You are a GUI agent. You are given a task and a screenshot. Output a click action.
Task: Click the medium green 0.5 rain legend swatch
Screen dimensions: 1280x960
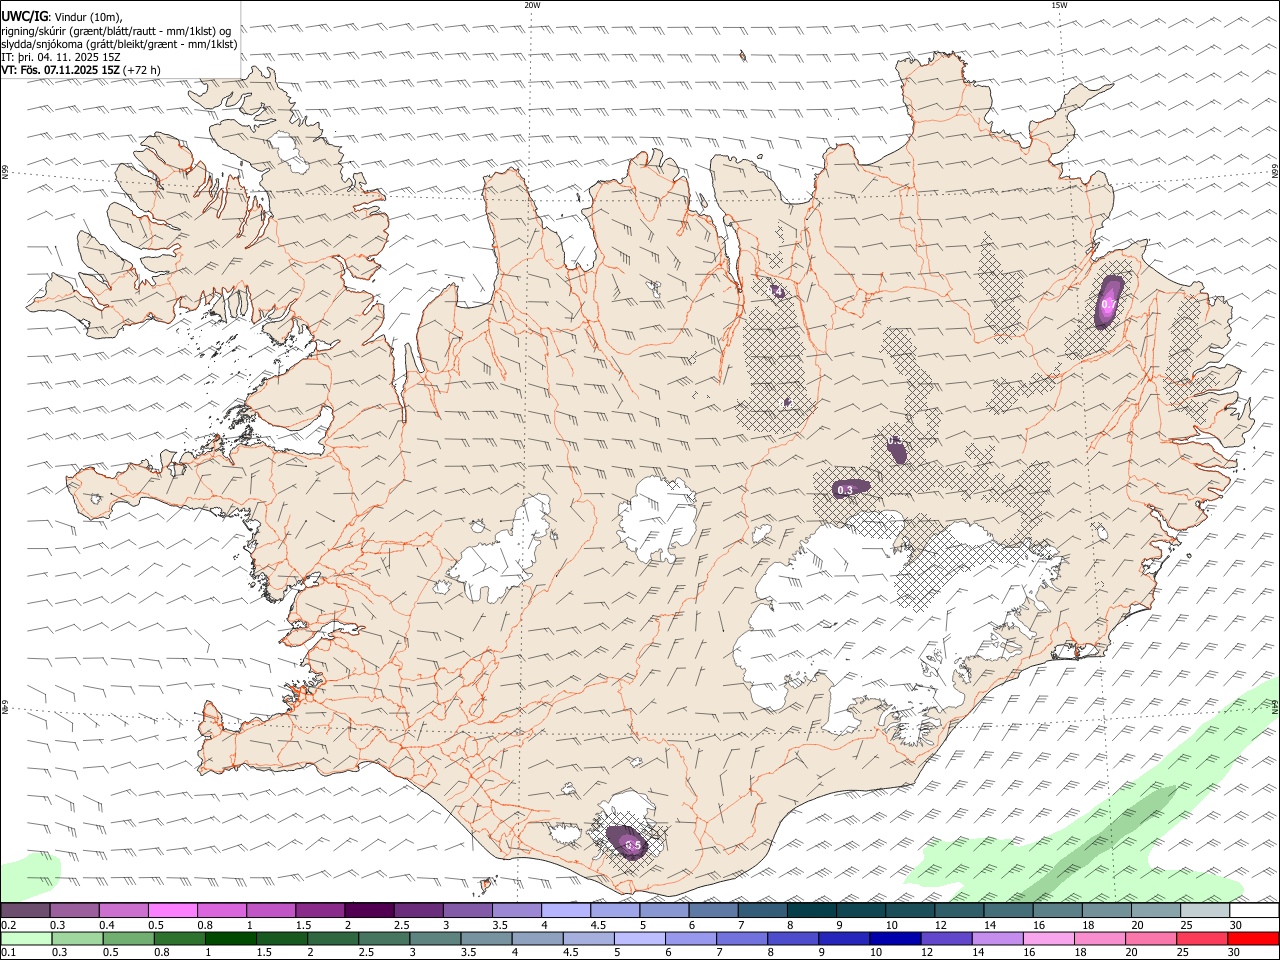(128, 939)
